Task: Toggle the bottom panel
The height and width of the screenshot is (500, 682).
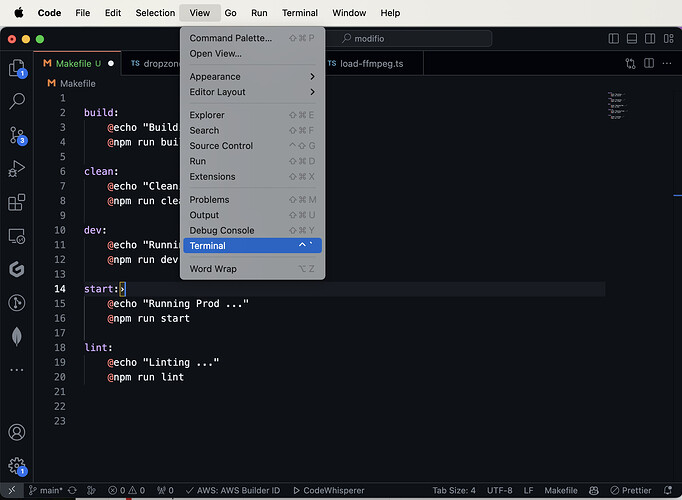Action: (632, 39)
